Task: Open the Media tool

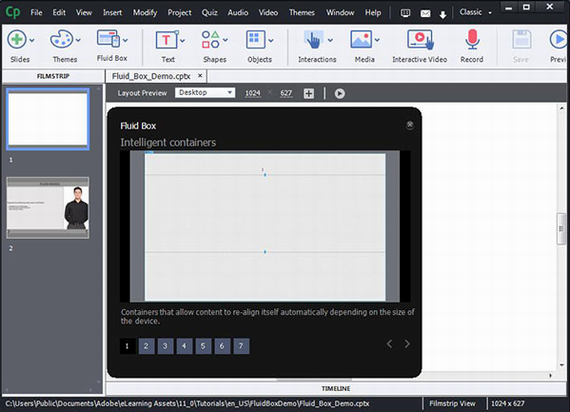Action: [361, 40]
